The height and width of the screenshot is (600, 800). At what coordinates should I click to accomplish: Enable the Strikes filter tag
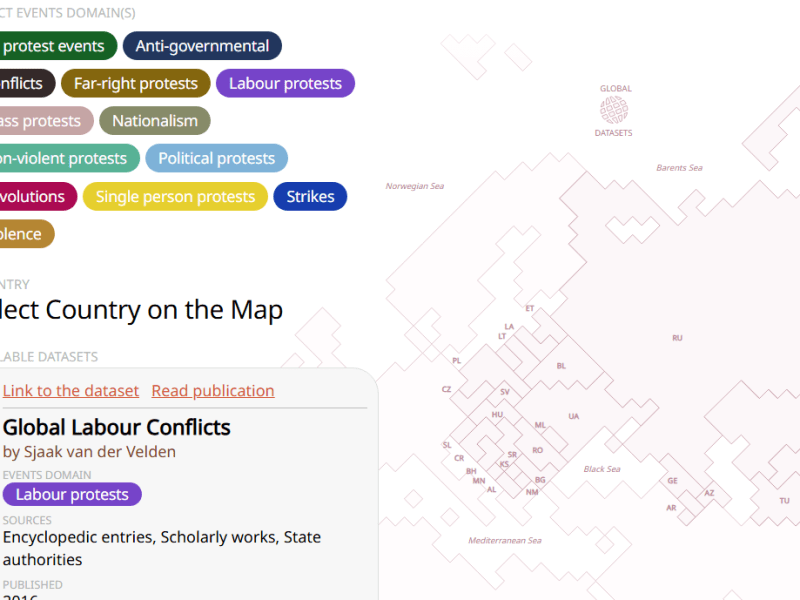tap(310, 196)
